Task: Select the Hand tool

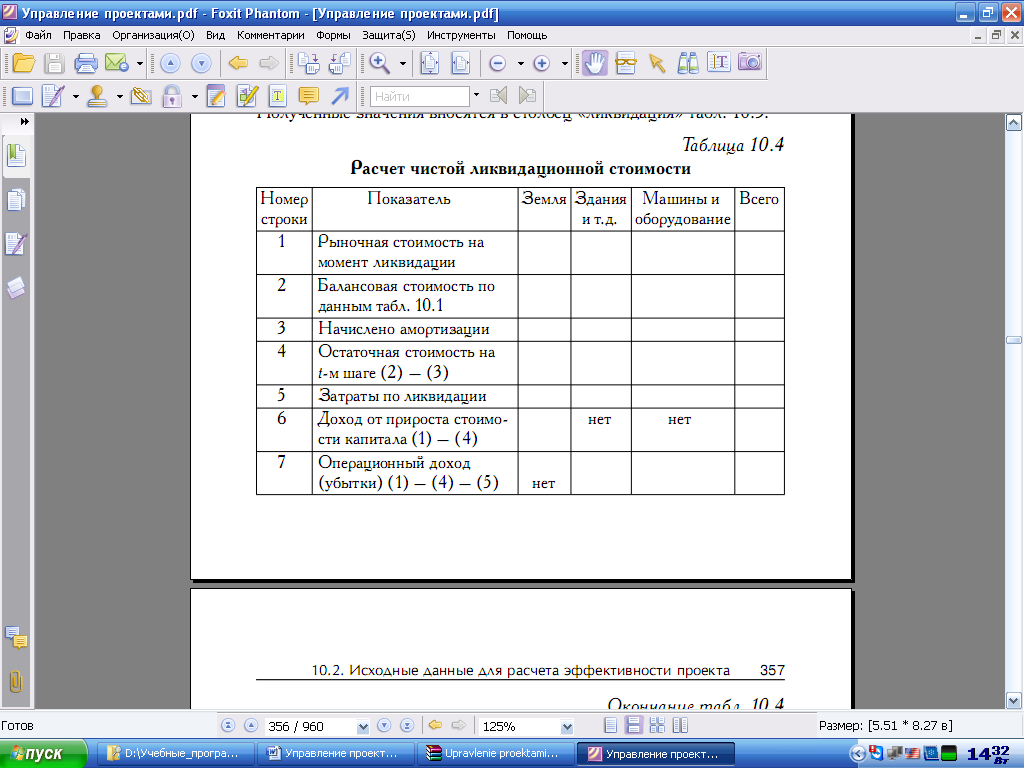Action: (x=594, y=63)
